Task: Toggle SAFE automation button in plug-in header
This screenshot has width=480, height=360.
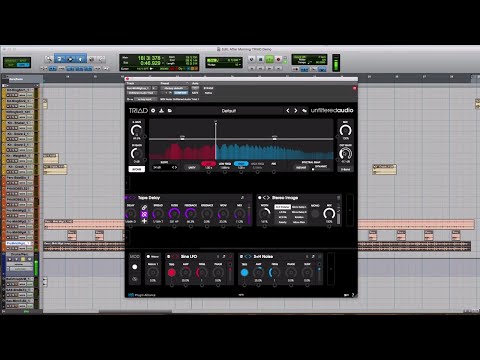Action: [195, 93]
